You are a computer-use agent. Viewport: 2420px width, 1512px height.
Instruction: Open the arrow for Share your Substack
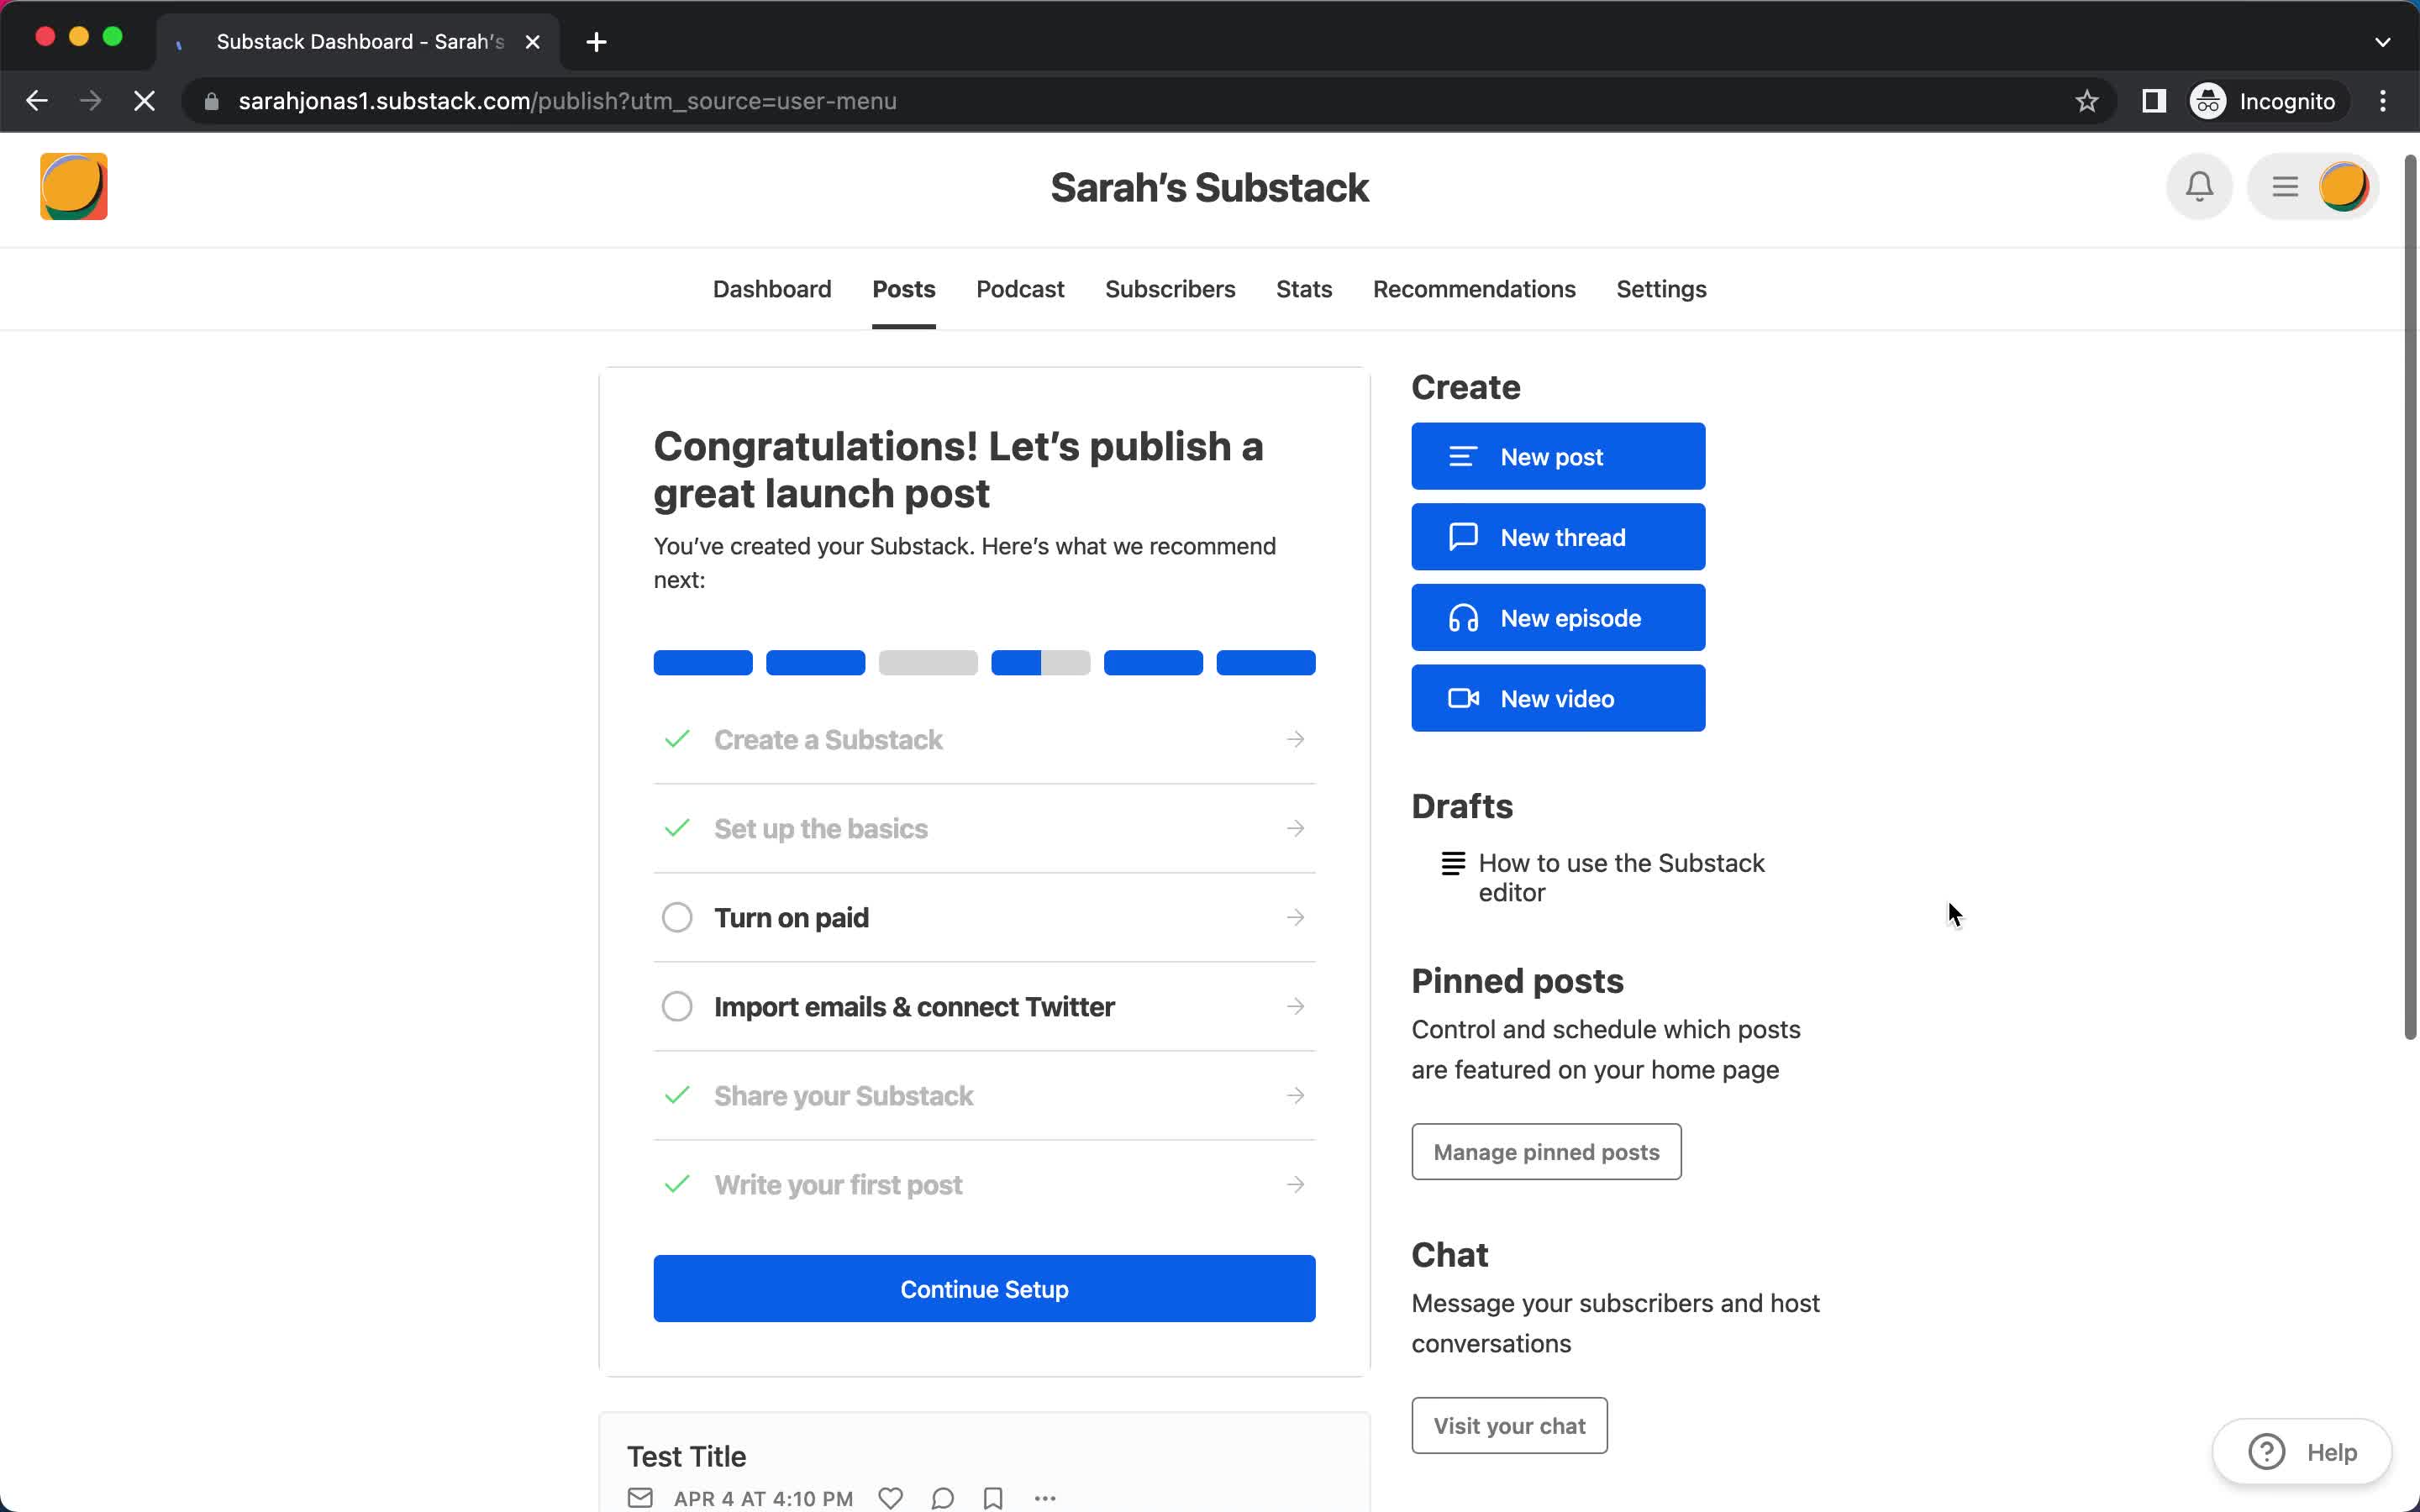1295,1095
